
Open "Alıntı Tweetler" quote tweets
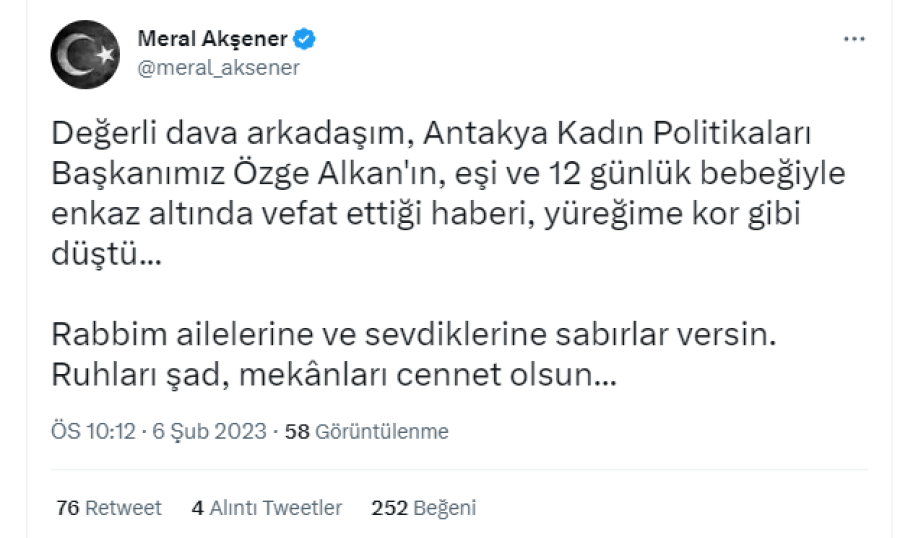(276, 508)
